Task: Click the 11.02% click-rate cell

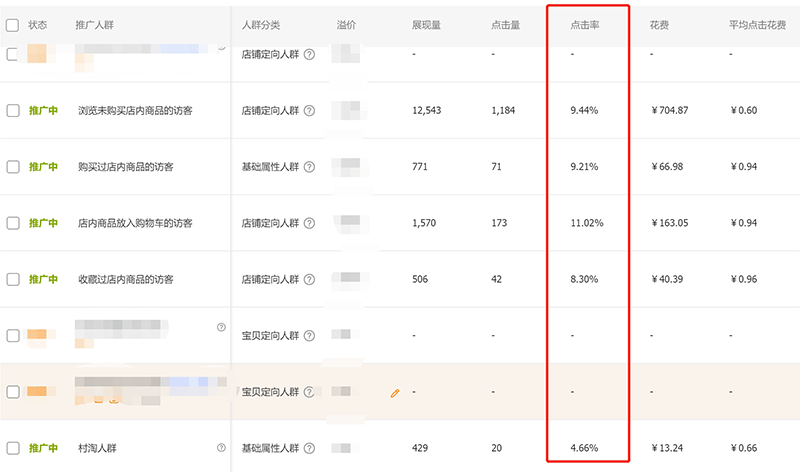Action: pyautogui.click(x=586, y=223)
